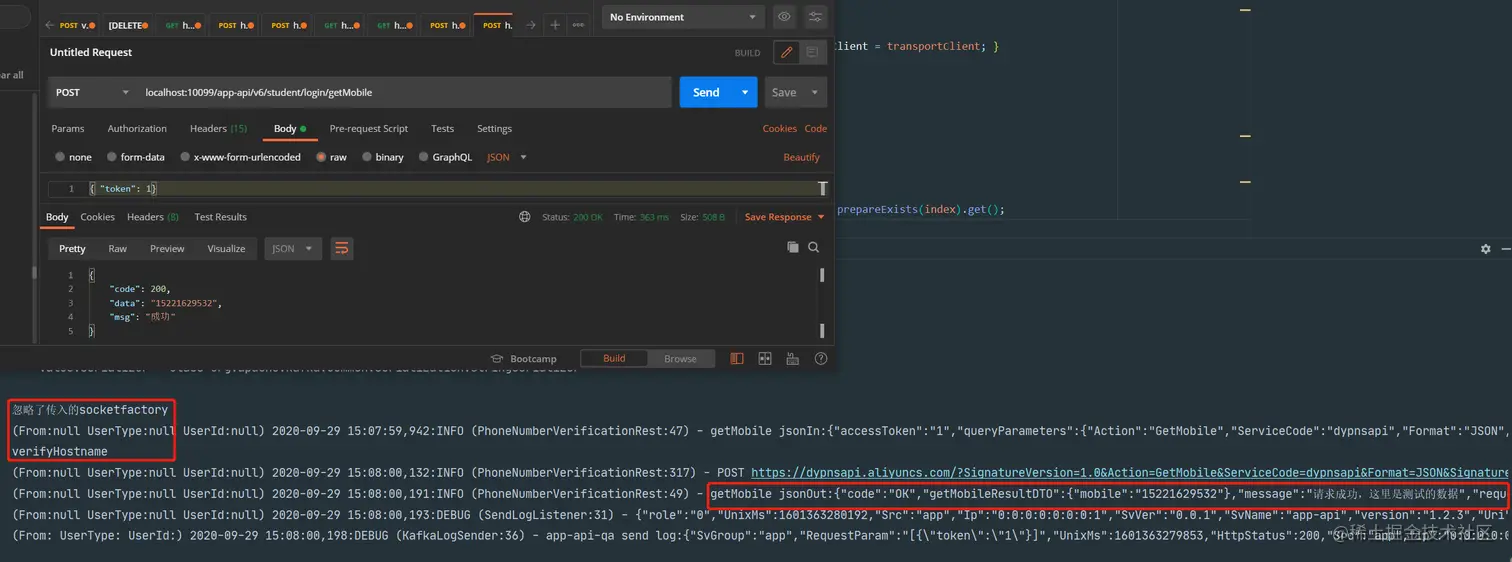
Task: Open the Tests tab
Action: 442,129
